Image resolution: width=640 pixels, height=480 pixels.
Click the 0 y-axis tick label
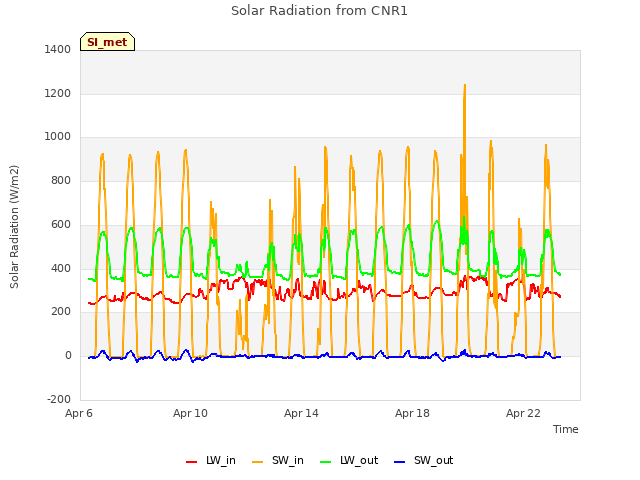(x=68, y=356)
